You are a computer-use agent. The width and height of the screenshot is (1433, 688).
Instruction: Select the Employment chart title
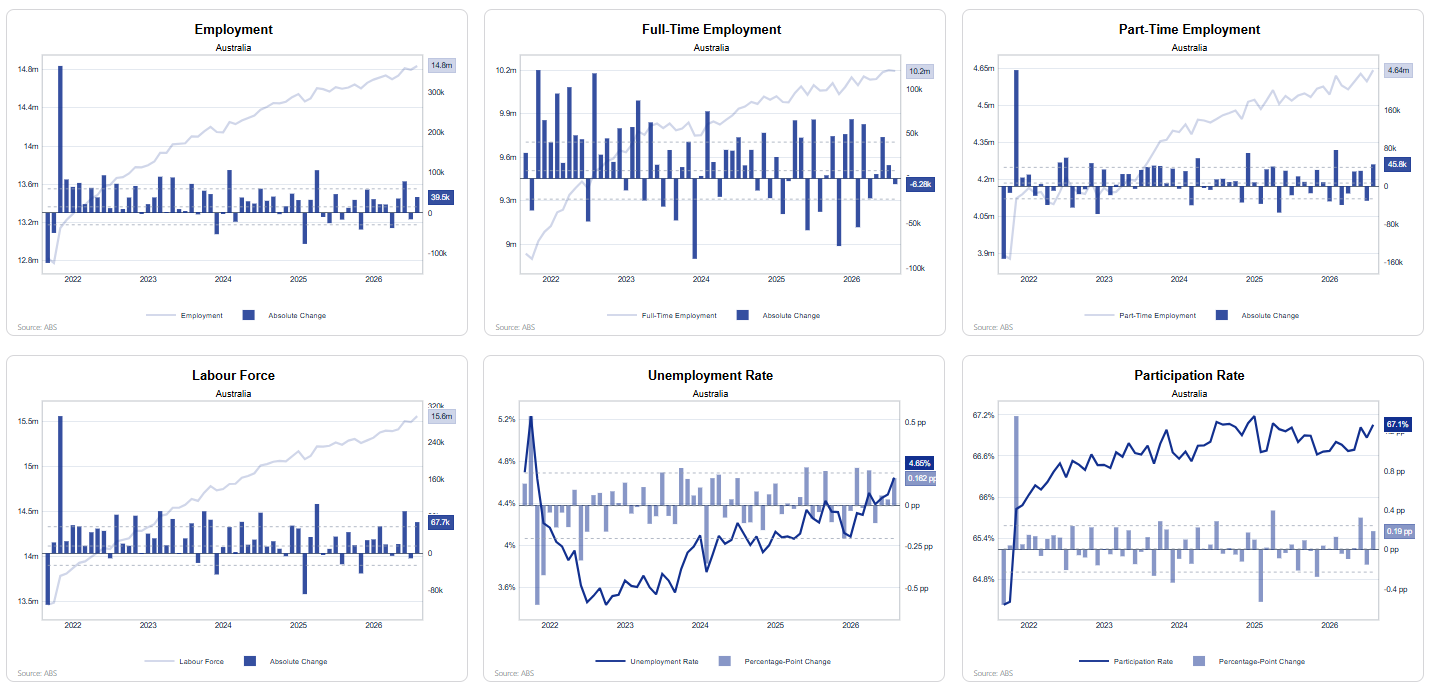click(x=234, y=29)
